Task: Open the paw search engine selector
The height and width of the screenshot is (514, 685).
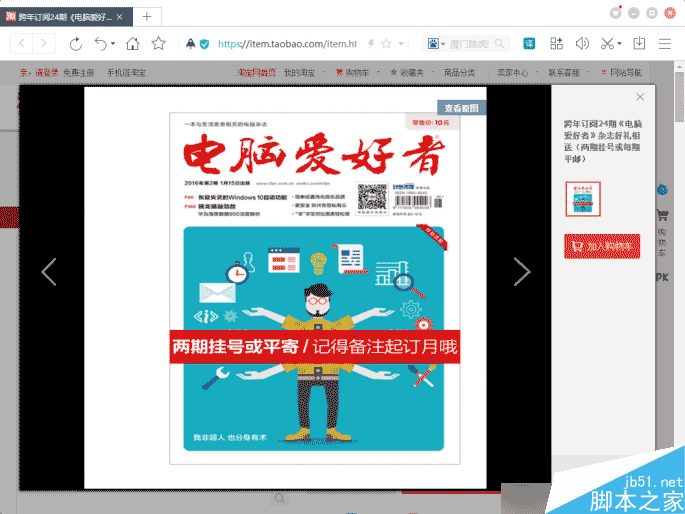Action: click(436, 44)
